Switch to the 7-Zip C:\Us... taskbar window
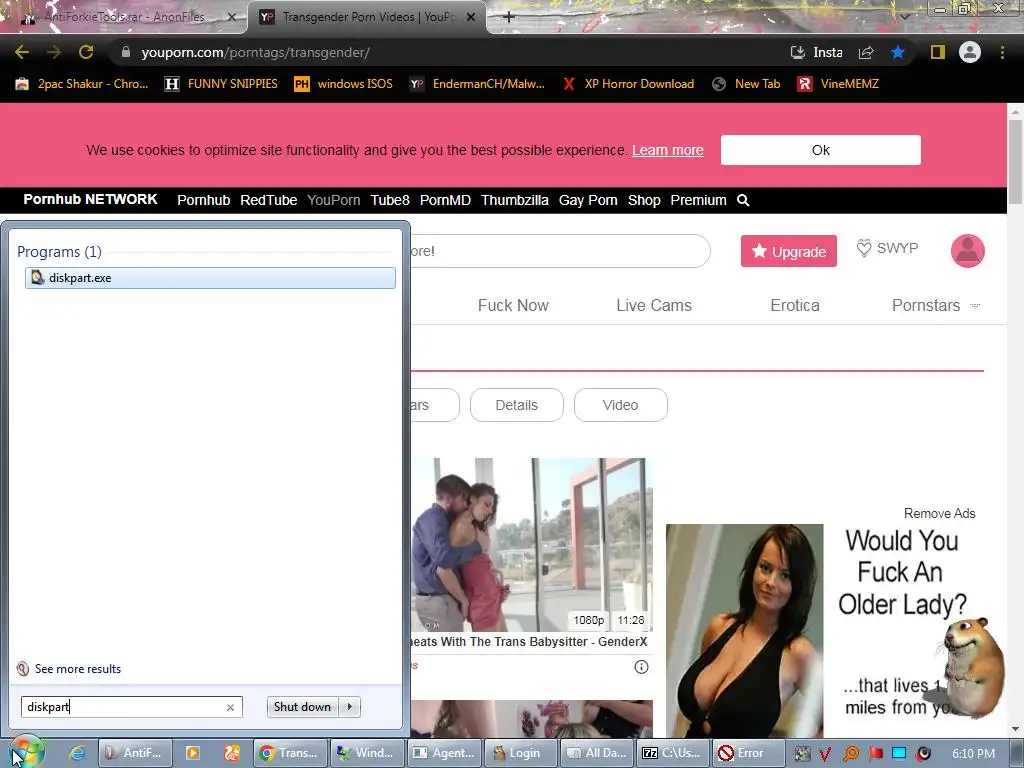Screen dimensions: 1024x768 tap(675, 753)
